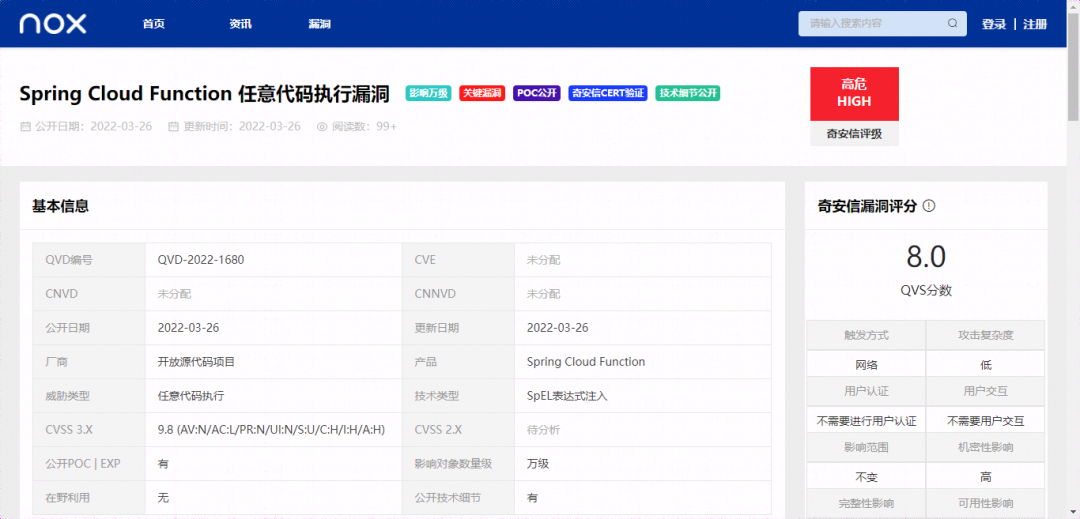Image resolution: width=1080 pixels, height=519 pixels.
Task: Click the QVS分数 label
Action: (926, 290)
